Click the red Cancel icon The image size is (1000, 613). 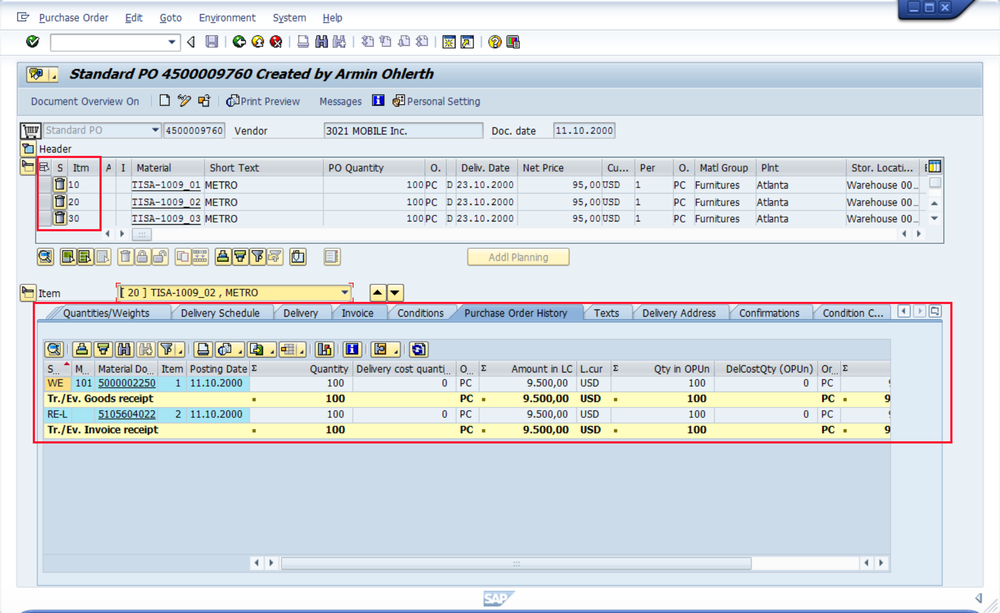[x=276, y=41]
